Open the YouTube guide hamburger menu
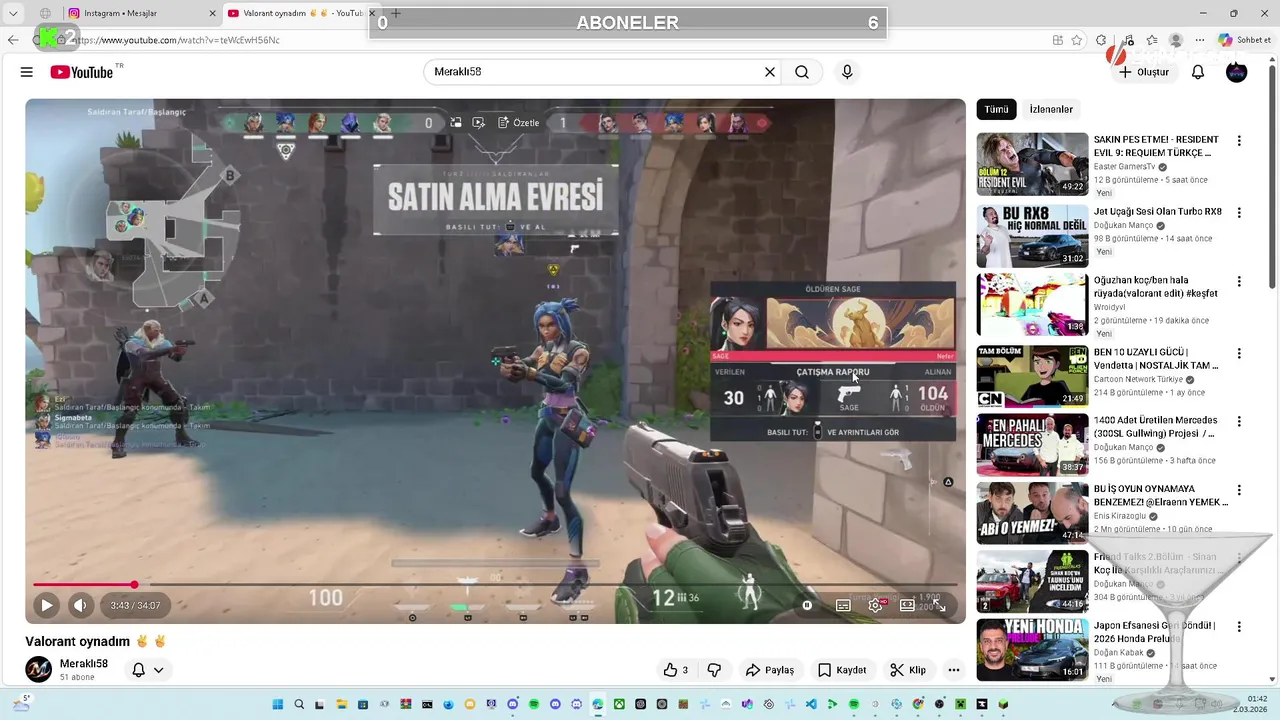Viewport: 1280px width, 720px height. click(27, 72)
